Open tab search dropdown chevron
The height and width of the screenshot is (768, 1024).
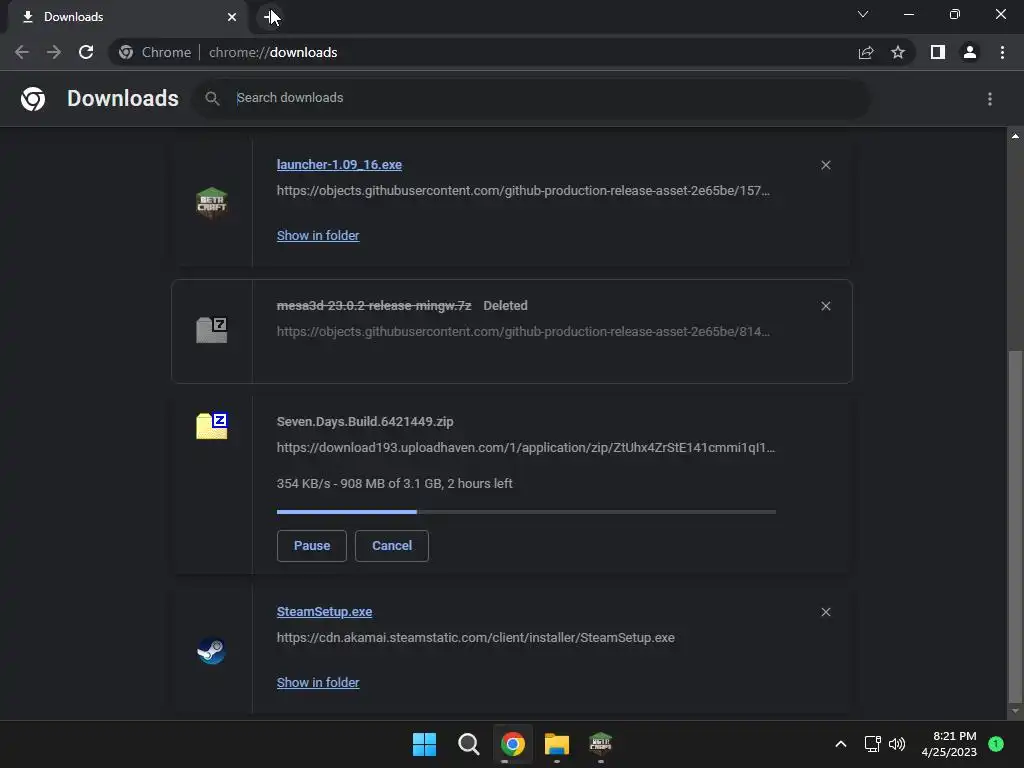[x=863, y=14]
